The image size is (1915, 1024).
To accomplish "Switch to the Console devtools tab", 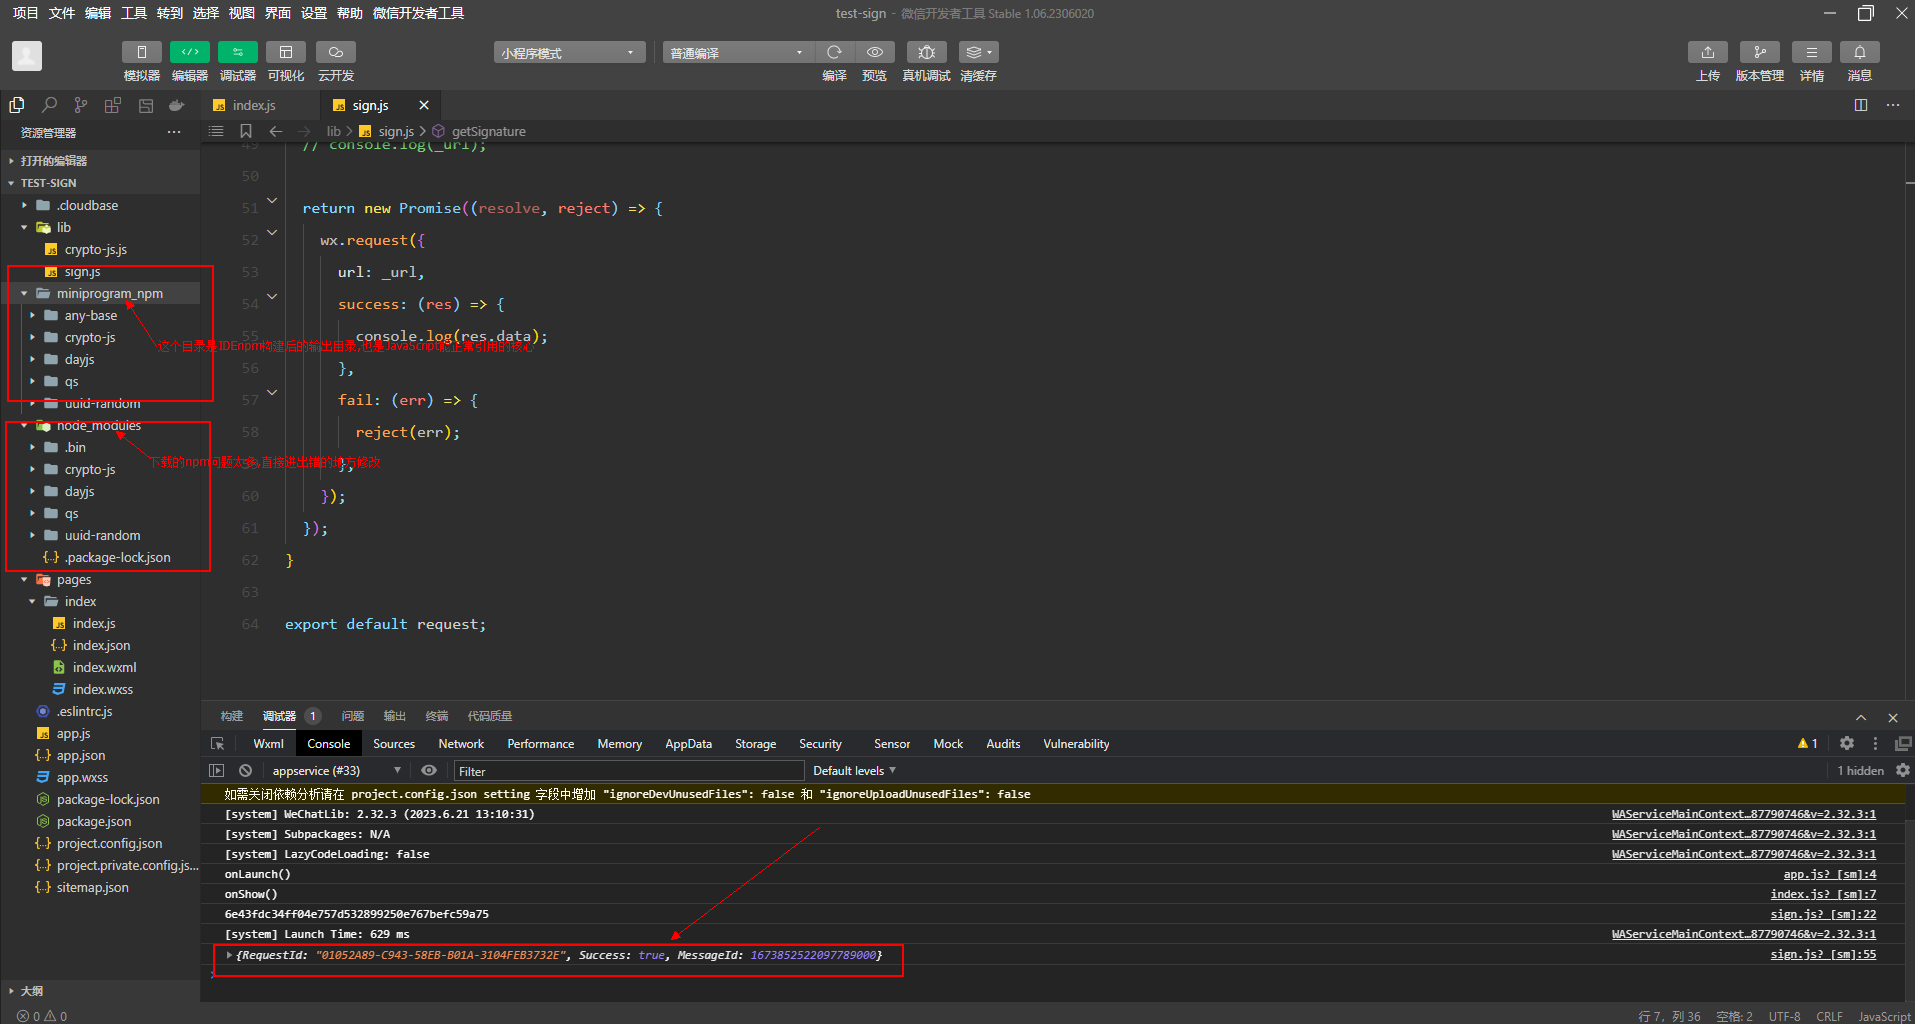I will pyautogui.click(x=329, y=744).
